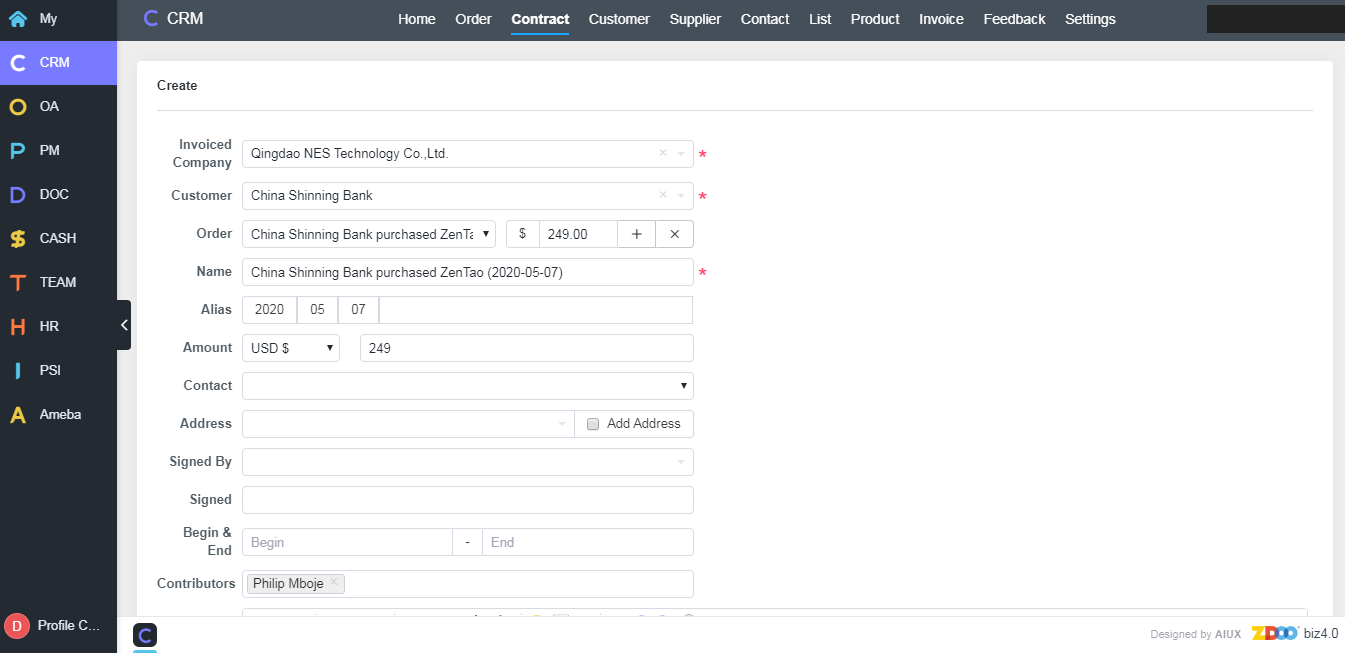The height and width of the screenshot is (653, 1345).
Task: Click the plus button beside order amount
Action: point(636,234)
